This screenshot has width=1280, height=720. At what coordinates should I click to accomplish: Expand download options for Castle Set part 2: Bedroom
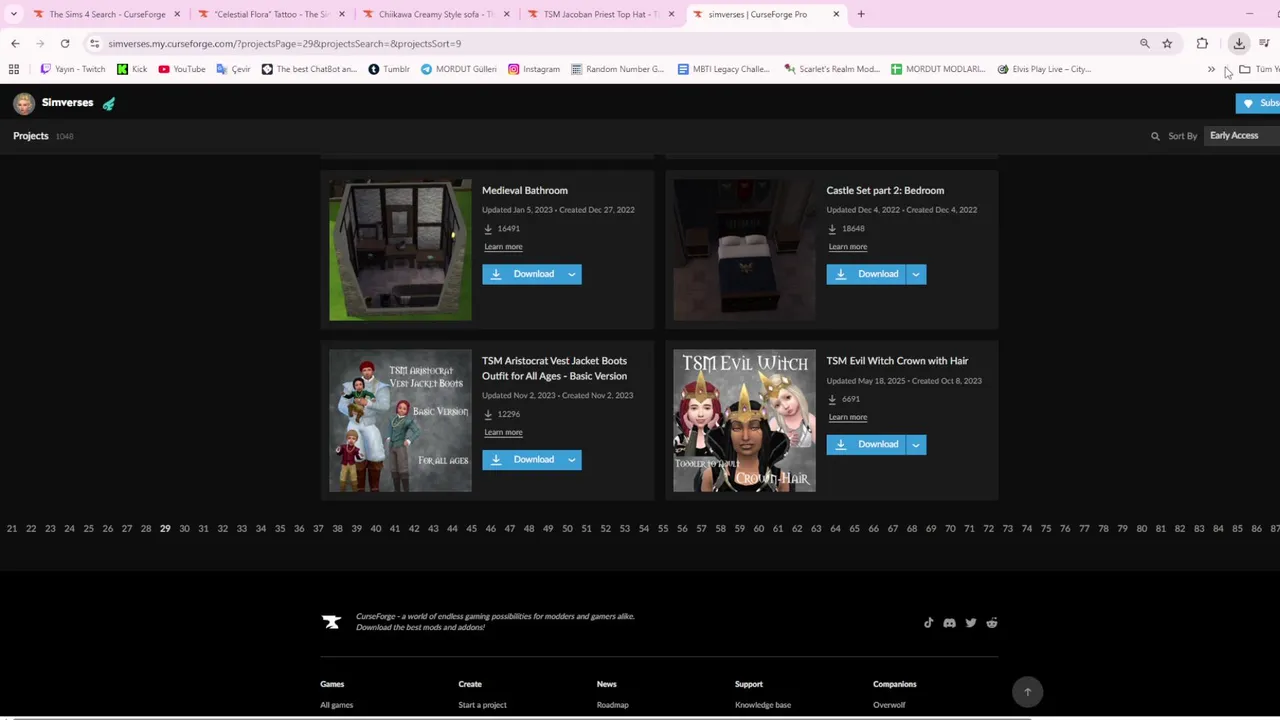tap(916, 274)
